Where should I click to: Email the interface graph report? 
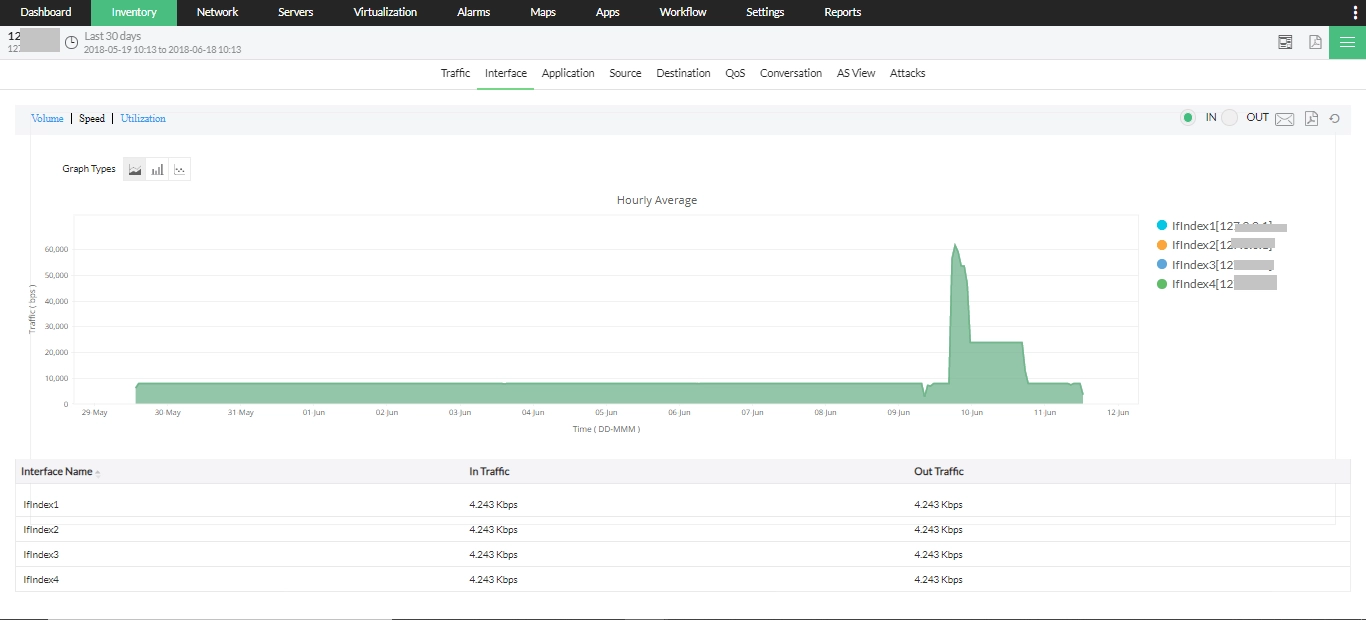click(x=1285, y=119)
